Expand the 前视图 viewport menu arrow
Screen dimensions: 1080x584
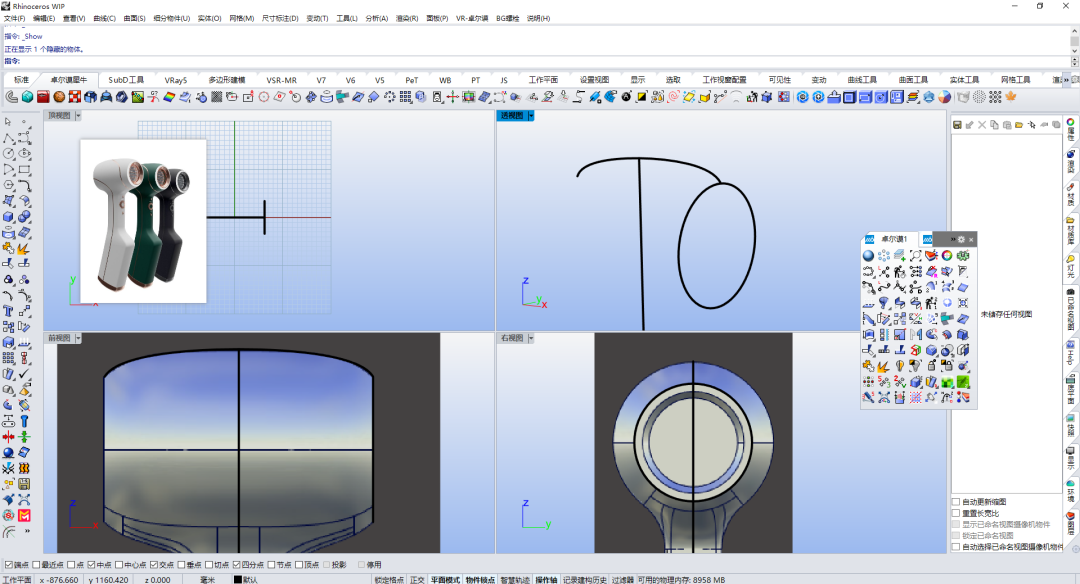coord(78,338)
